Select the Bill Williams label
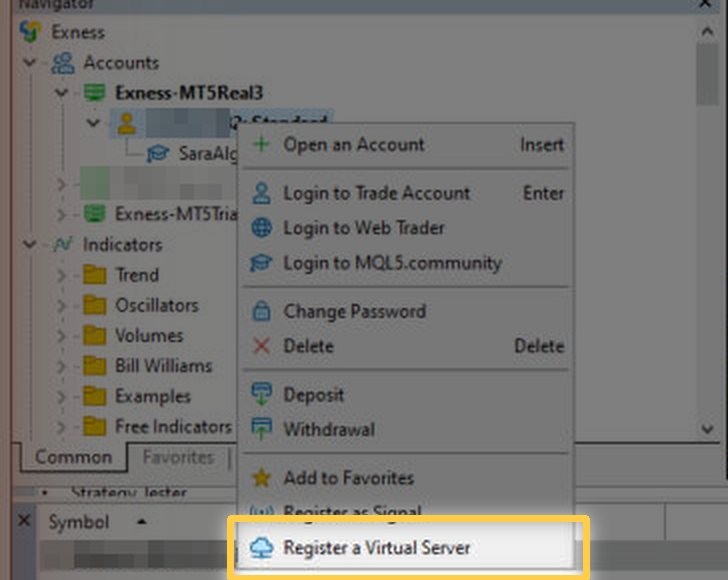This screenshot has height=580, width=728. [163, 366]
